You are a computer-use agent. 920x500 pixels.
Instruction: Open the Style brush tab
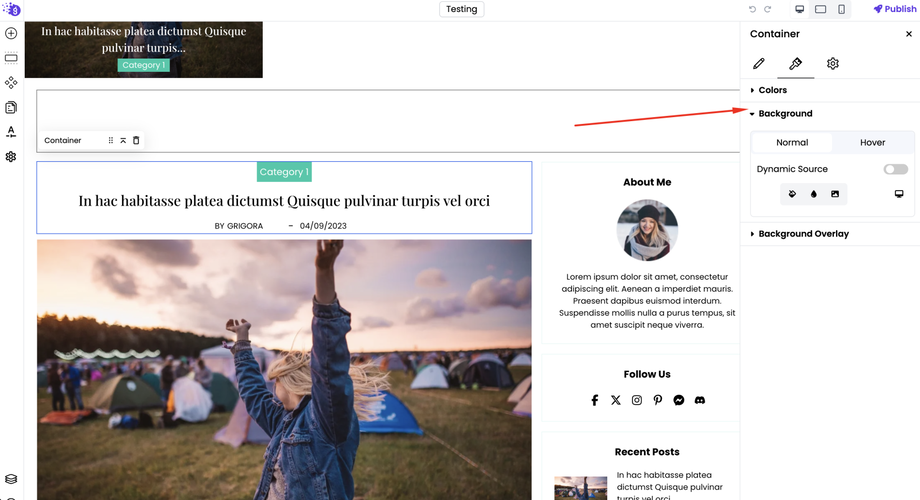point(796,63)
